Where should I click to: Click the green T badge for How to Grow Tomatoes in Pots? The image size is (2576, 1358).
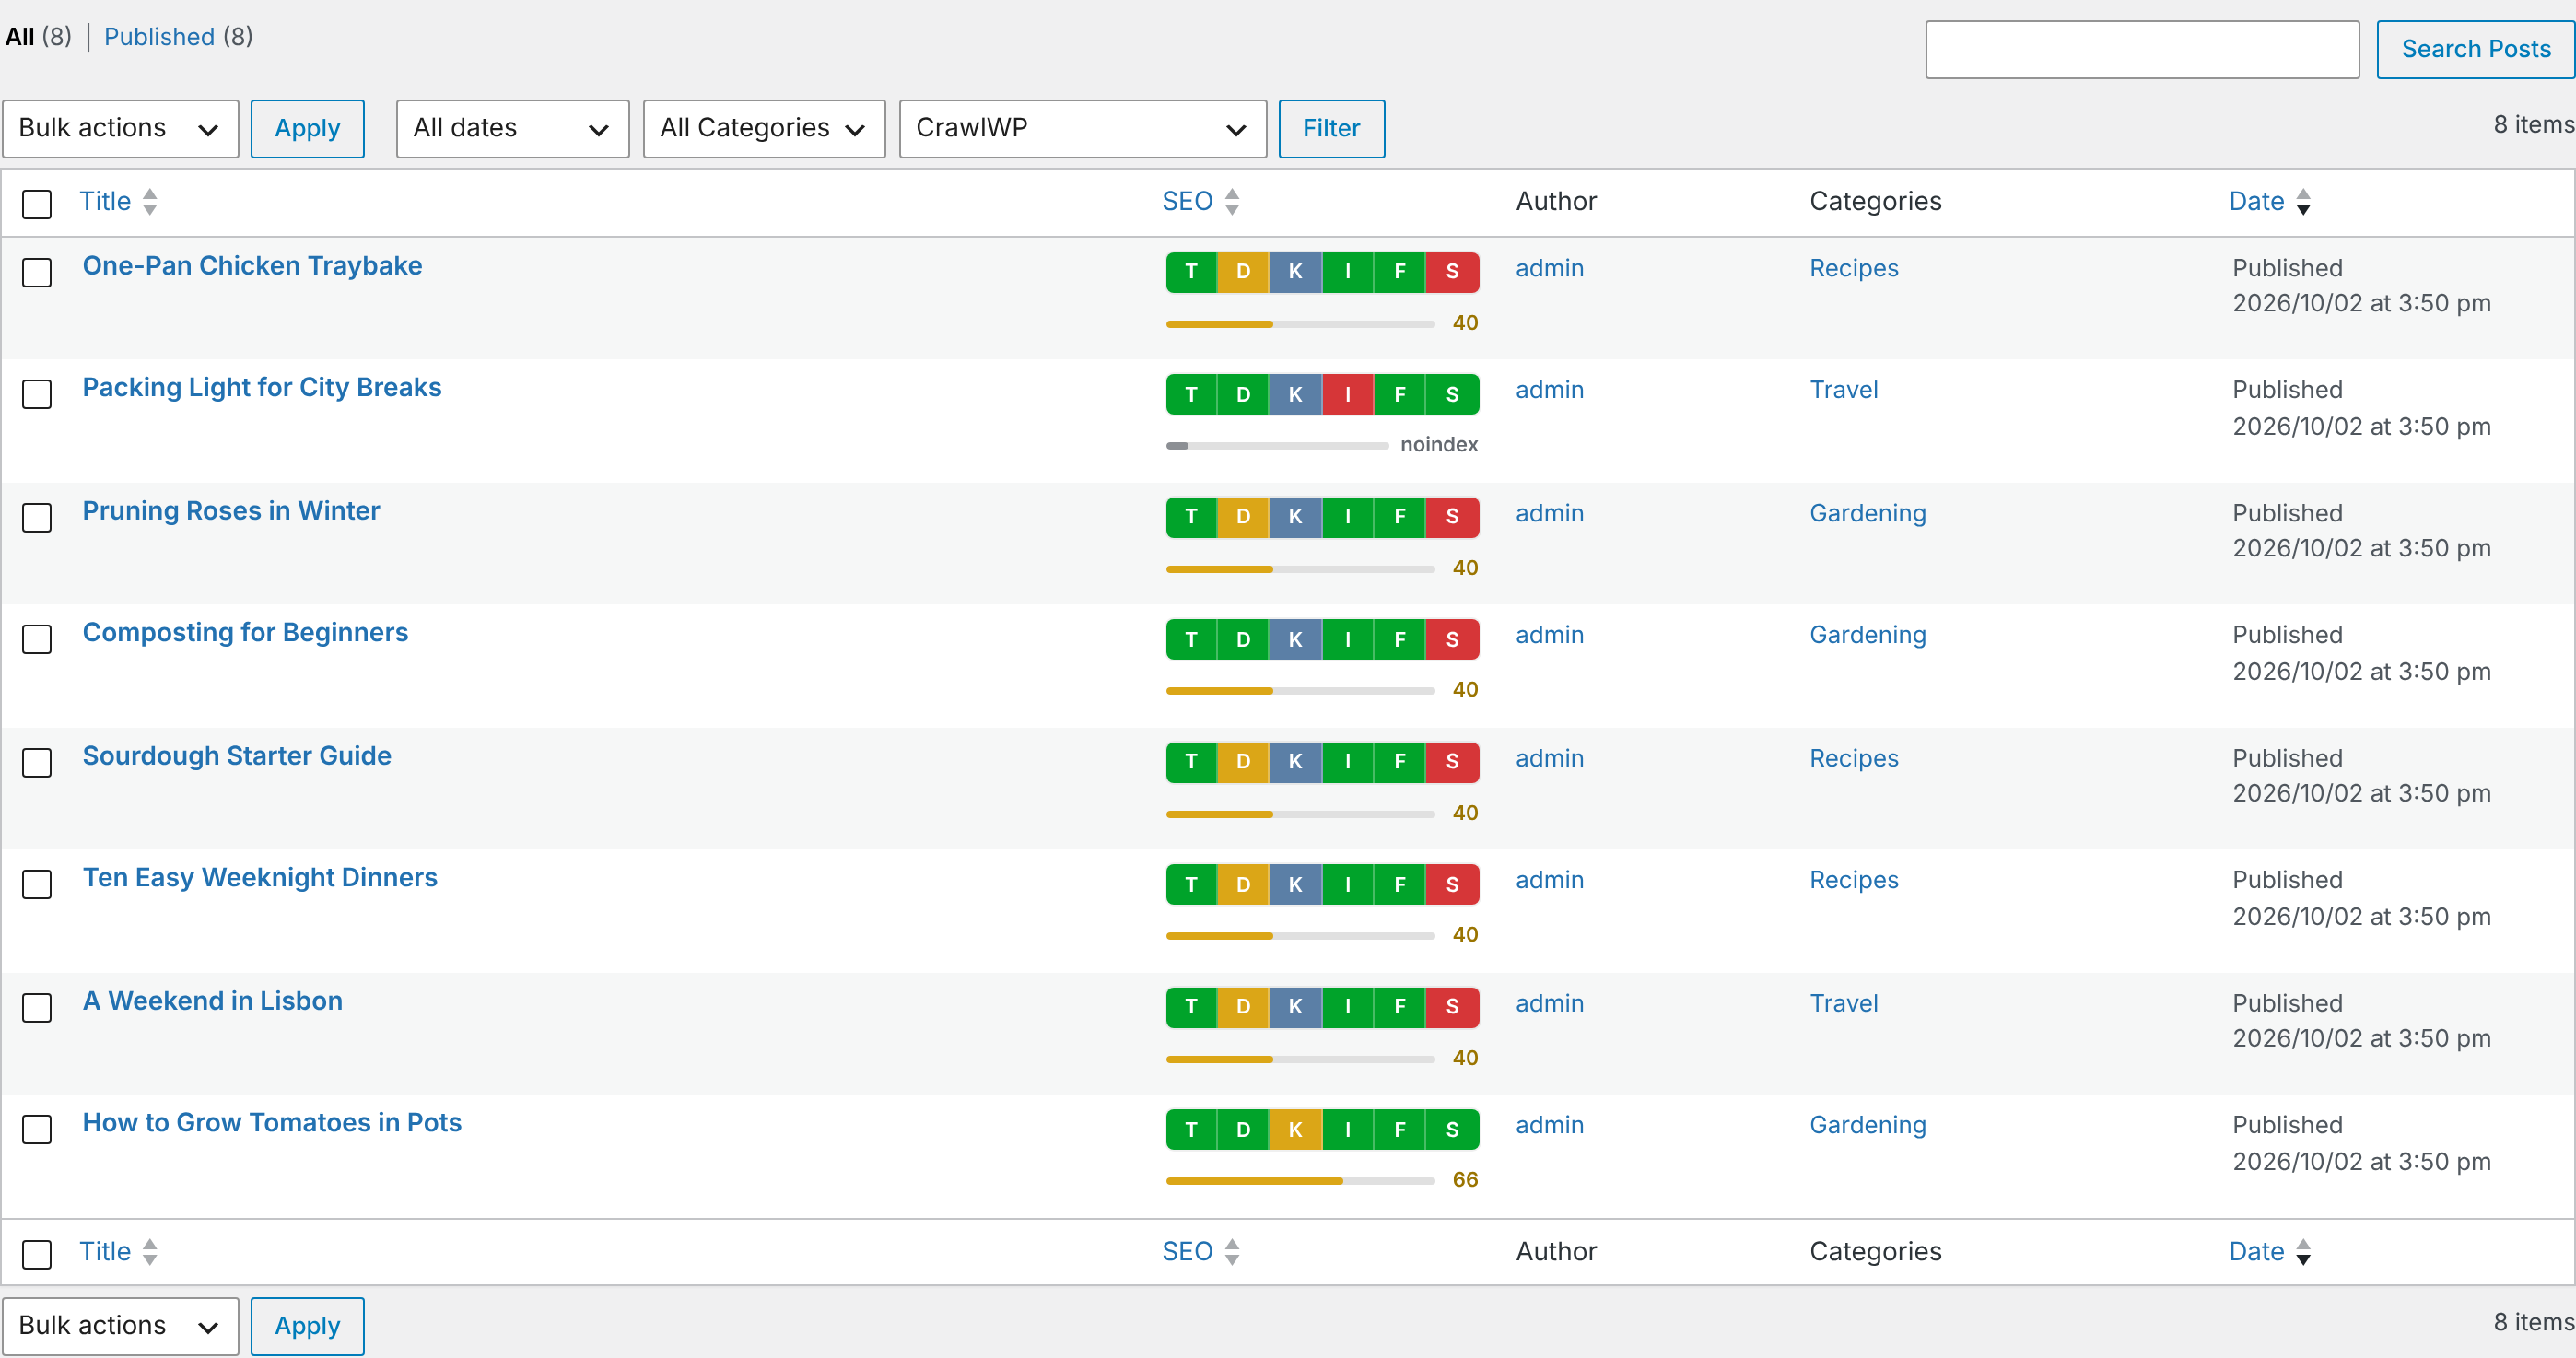(1191, 1129)
